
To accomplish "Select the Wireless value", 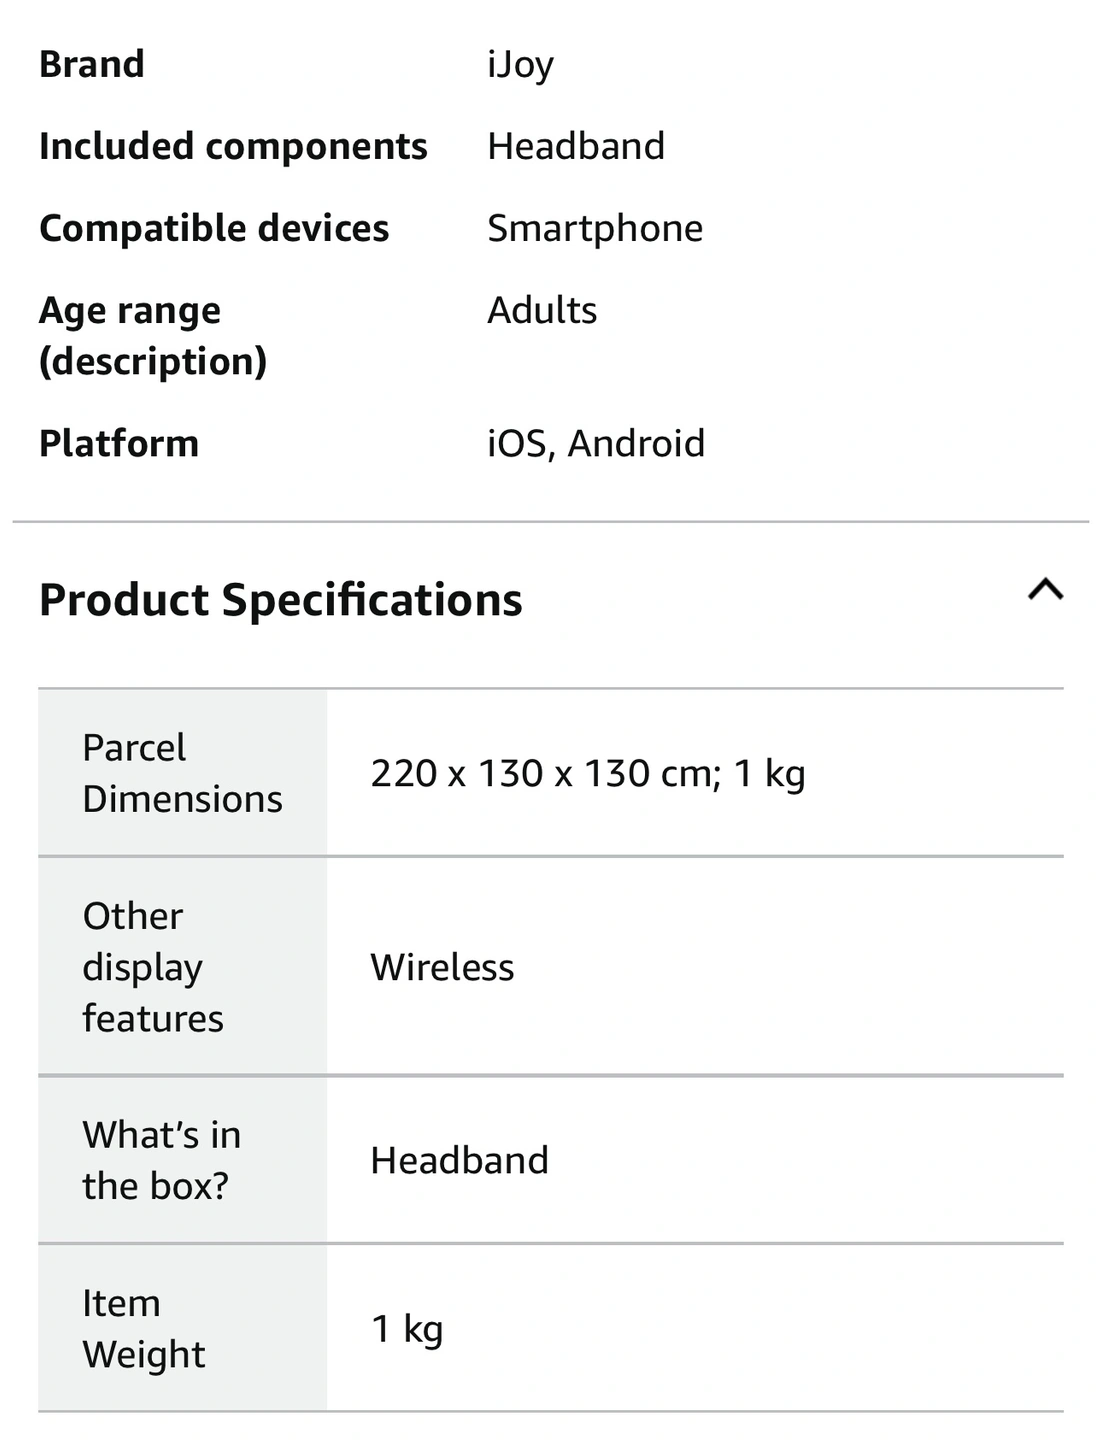I will click(x=442, y=967).
